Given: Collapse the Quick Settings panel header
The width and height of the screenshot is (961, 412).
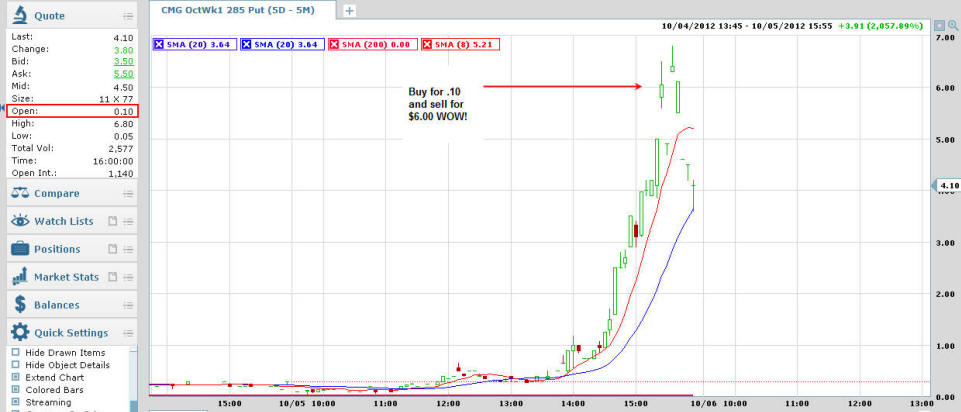Looking at the screenshot, I should click(72, 332).
